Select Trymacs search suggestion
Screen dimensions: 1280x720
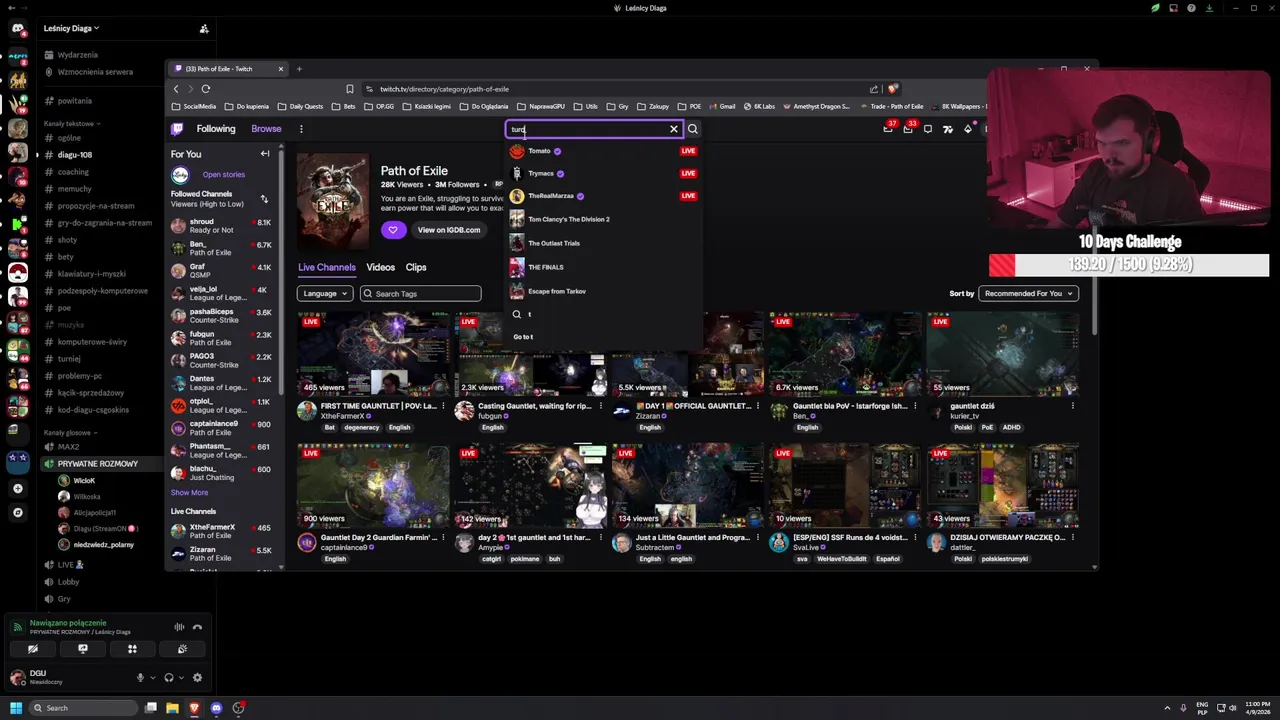604,173
